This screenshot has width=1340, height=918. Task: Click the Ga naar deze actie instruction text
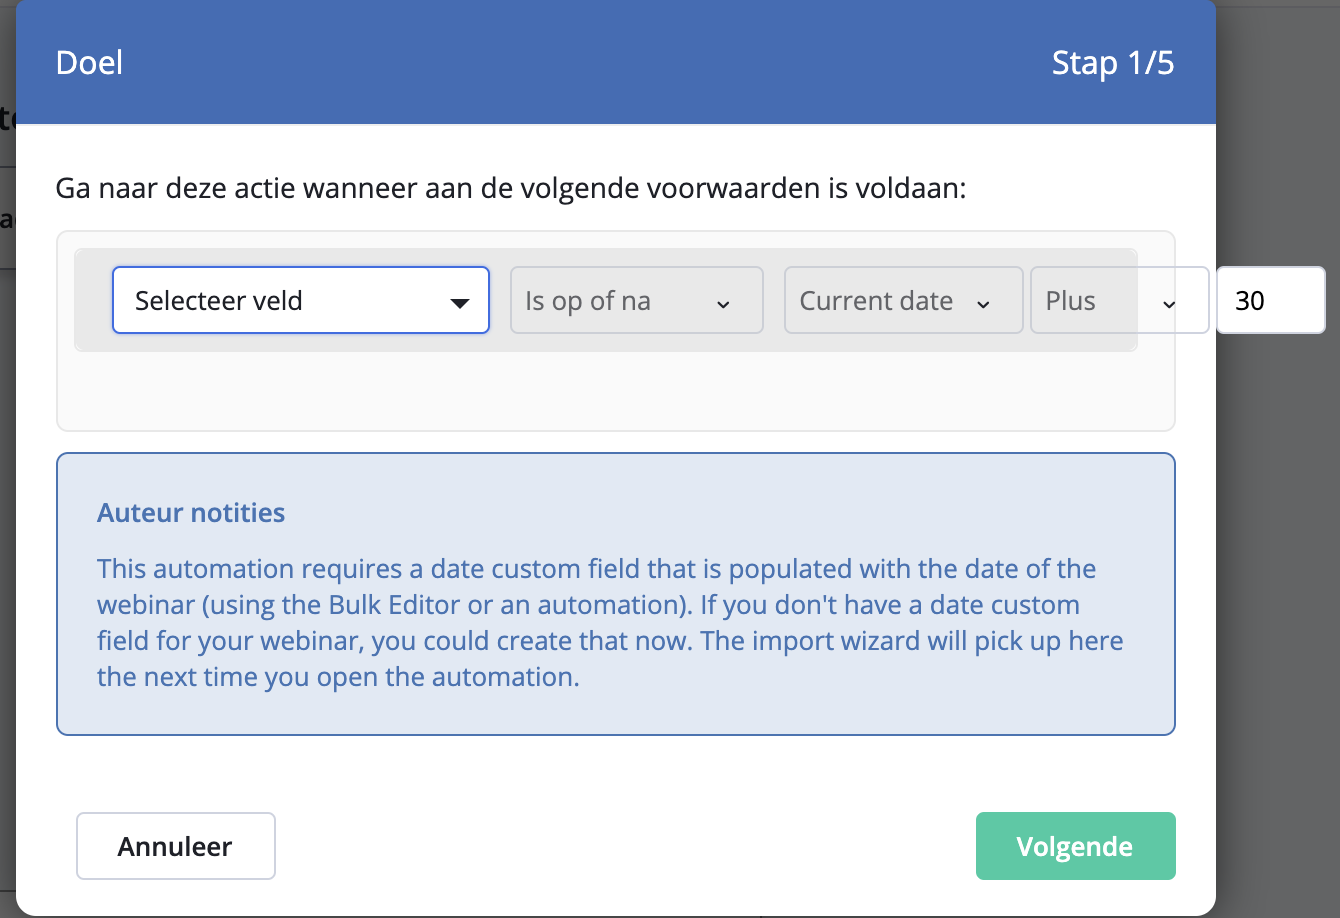[x=511, y=188]
